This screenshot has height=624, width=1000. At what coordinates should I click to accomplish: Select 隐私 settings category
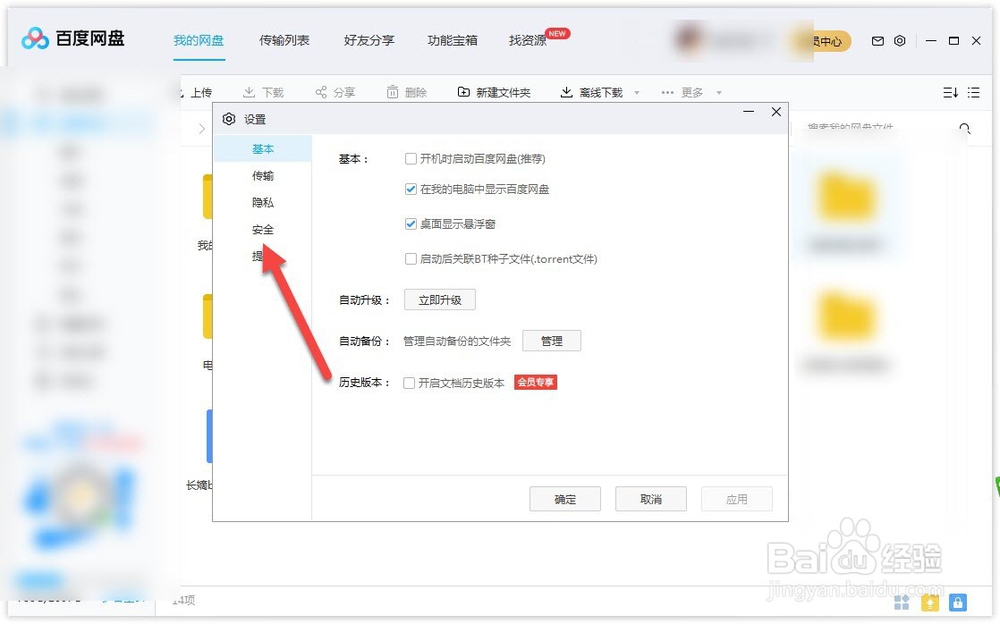[x=263, y=202]
